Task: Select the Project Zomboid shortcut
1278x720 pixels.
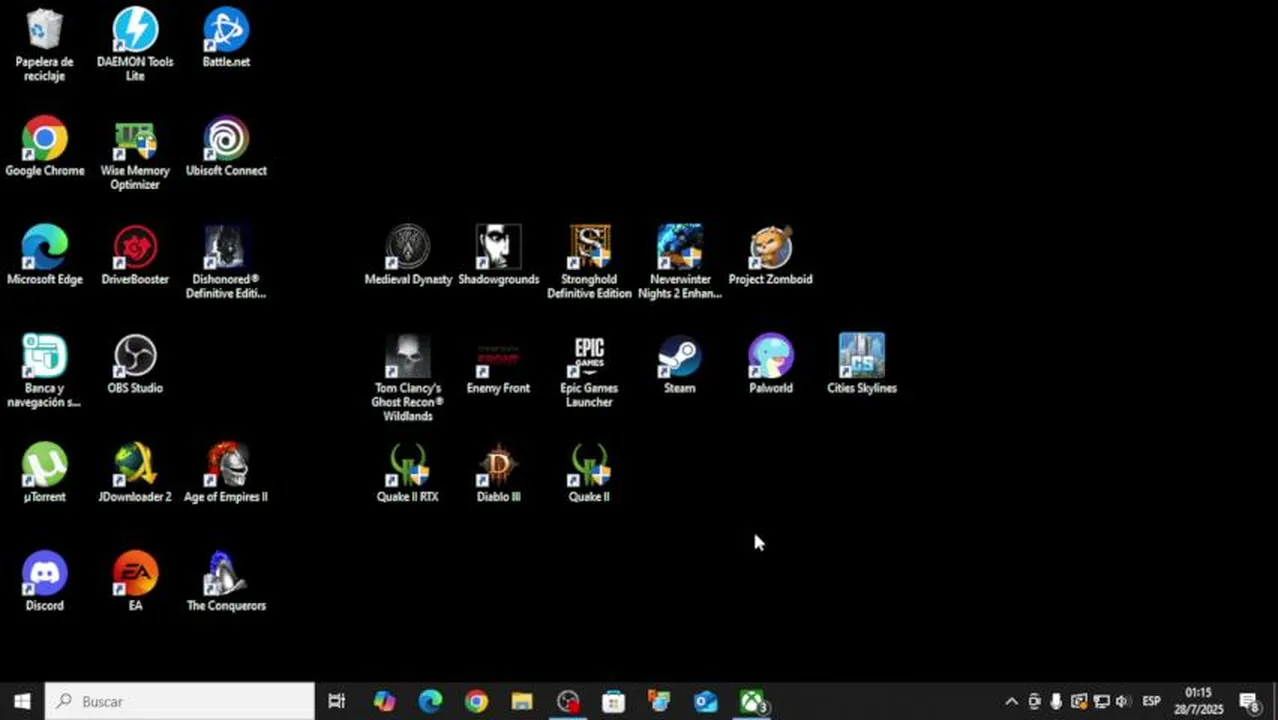Action: coord(770,256)
